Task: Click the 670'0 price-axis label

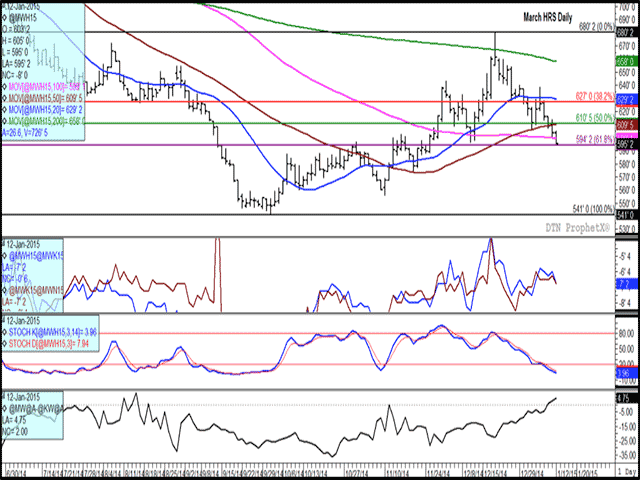Action: (x=629, y=47)
